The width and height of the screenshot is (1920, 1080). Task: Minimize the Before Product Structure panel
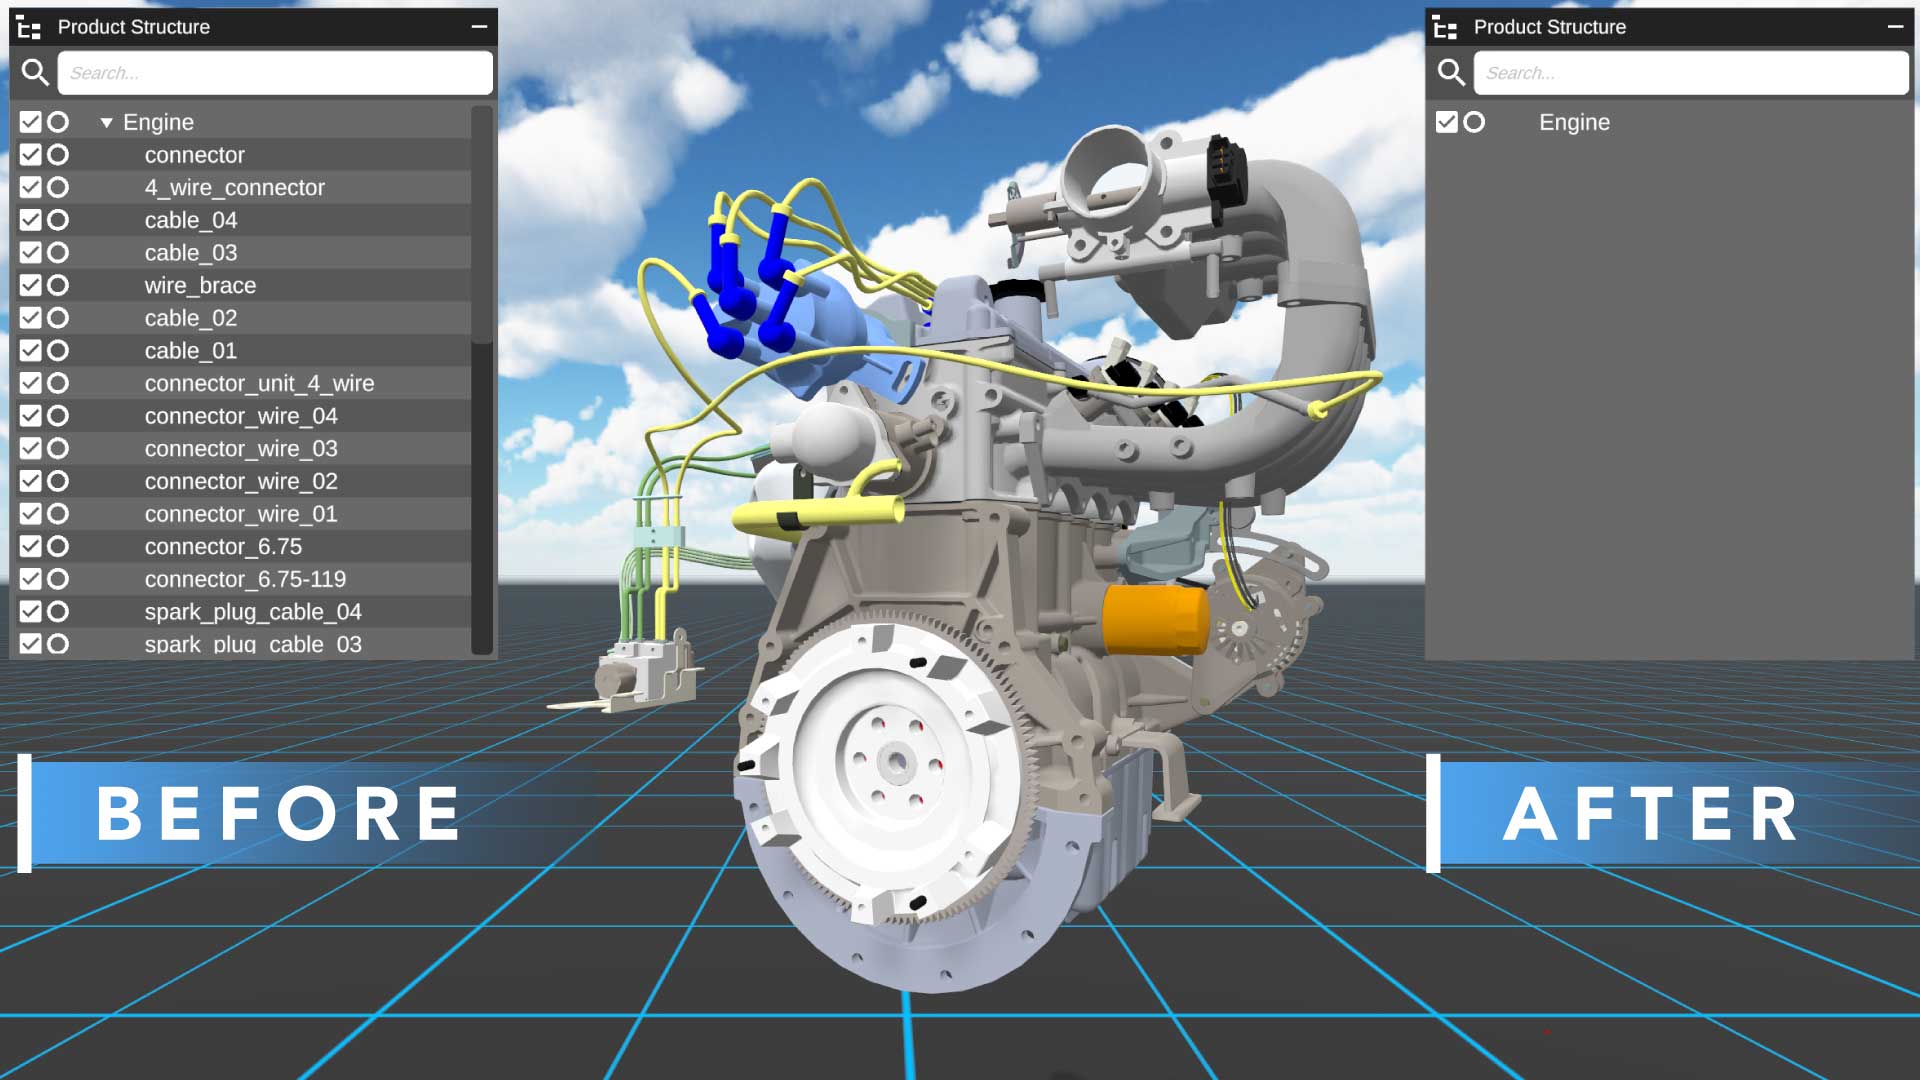tap(481, 25)
